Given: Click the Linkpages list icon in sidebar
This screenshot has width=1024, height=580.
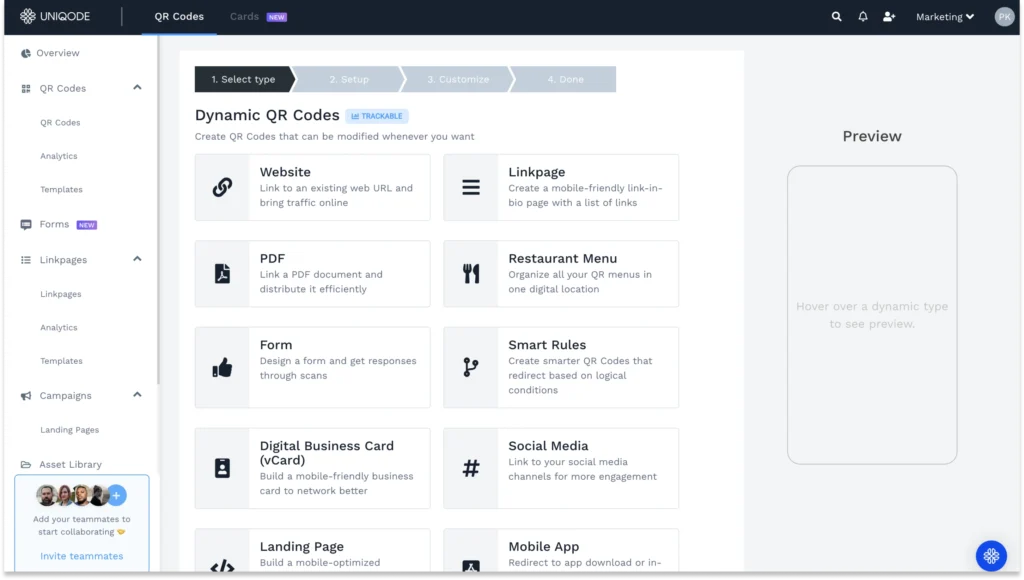Looking at the screenshot, I should coord(25,259).
